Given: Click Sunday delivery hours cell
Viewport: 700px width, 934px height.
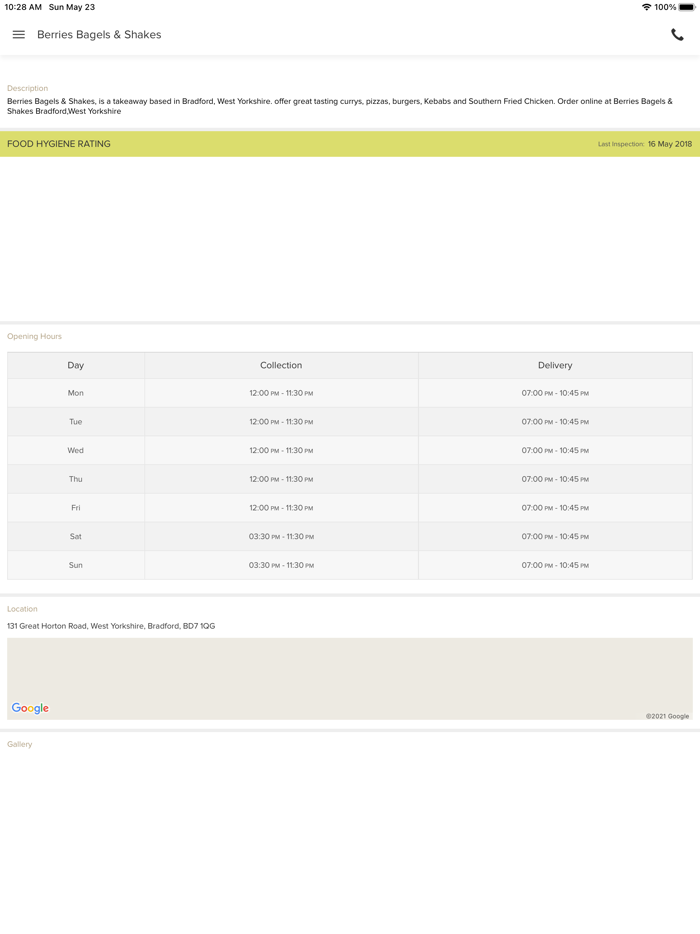Looking at the screenshot, I should coord(555,565).
